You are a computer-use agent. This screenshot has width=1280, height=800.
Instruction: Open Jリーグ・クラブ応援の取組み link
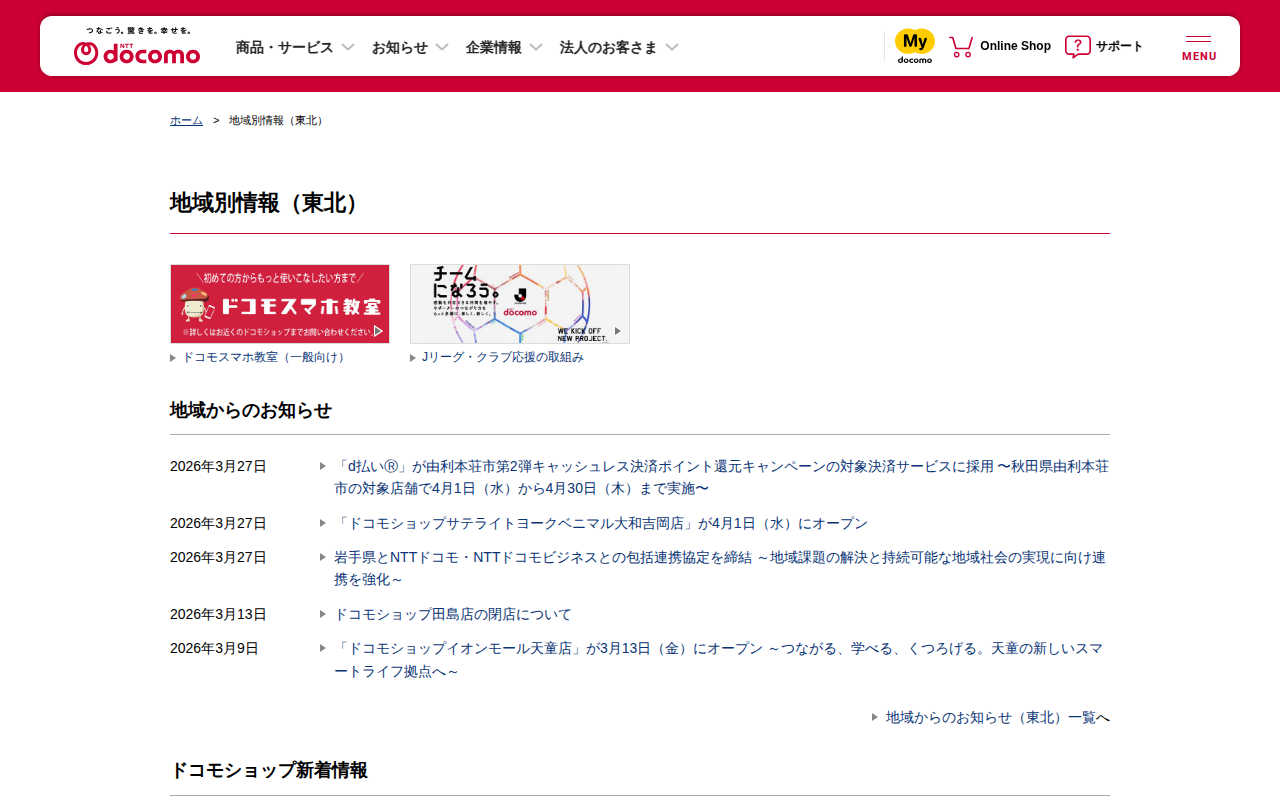click(503, 357)
